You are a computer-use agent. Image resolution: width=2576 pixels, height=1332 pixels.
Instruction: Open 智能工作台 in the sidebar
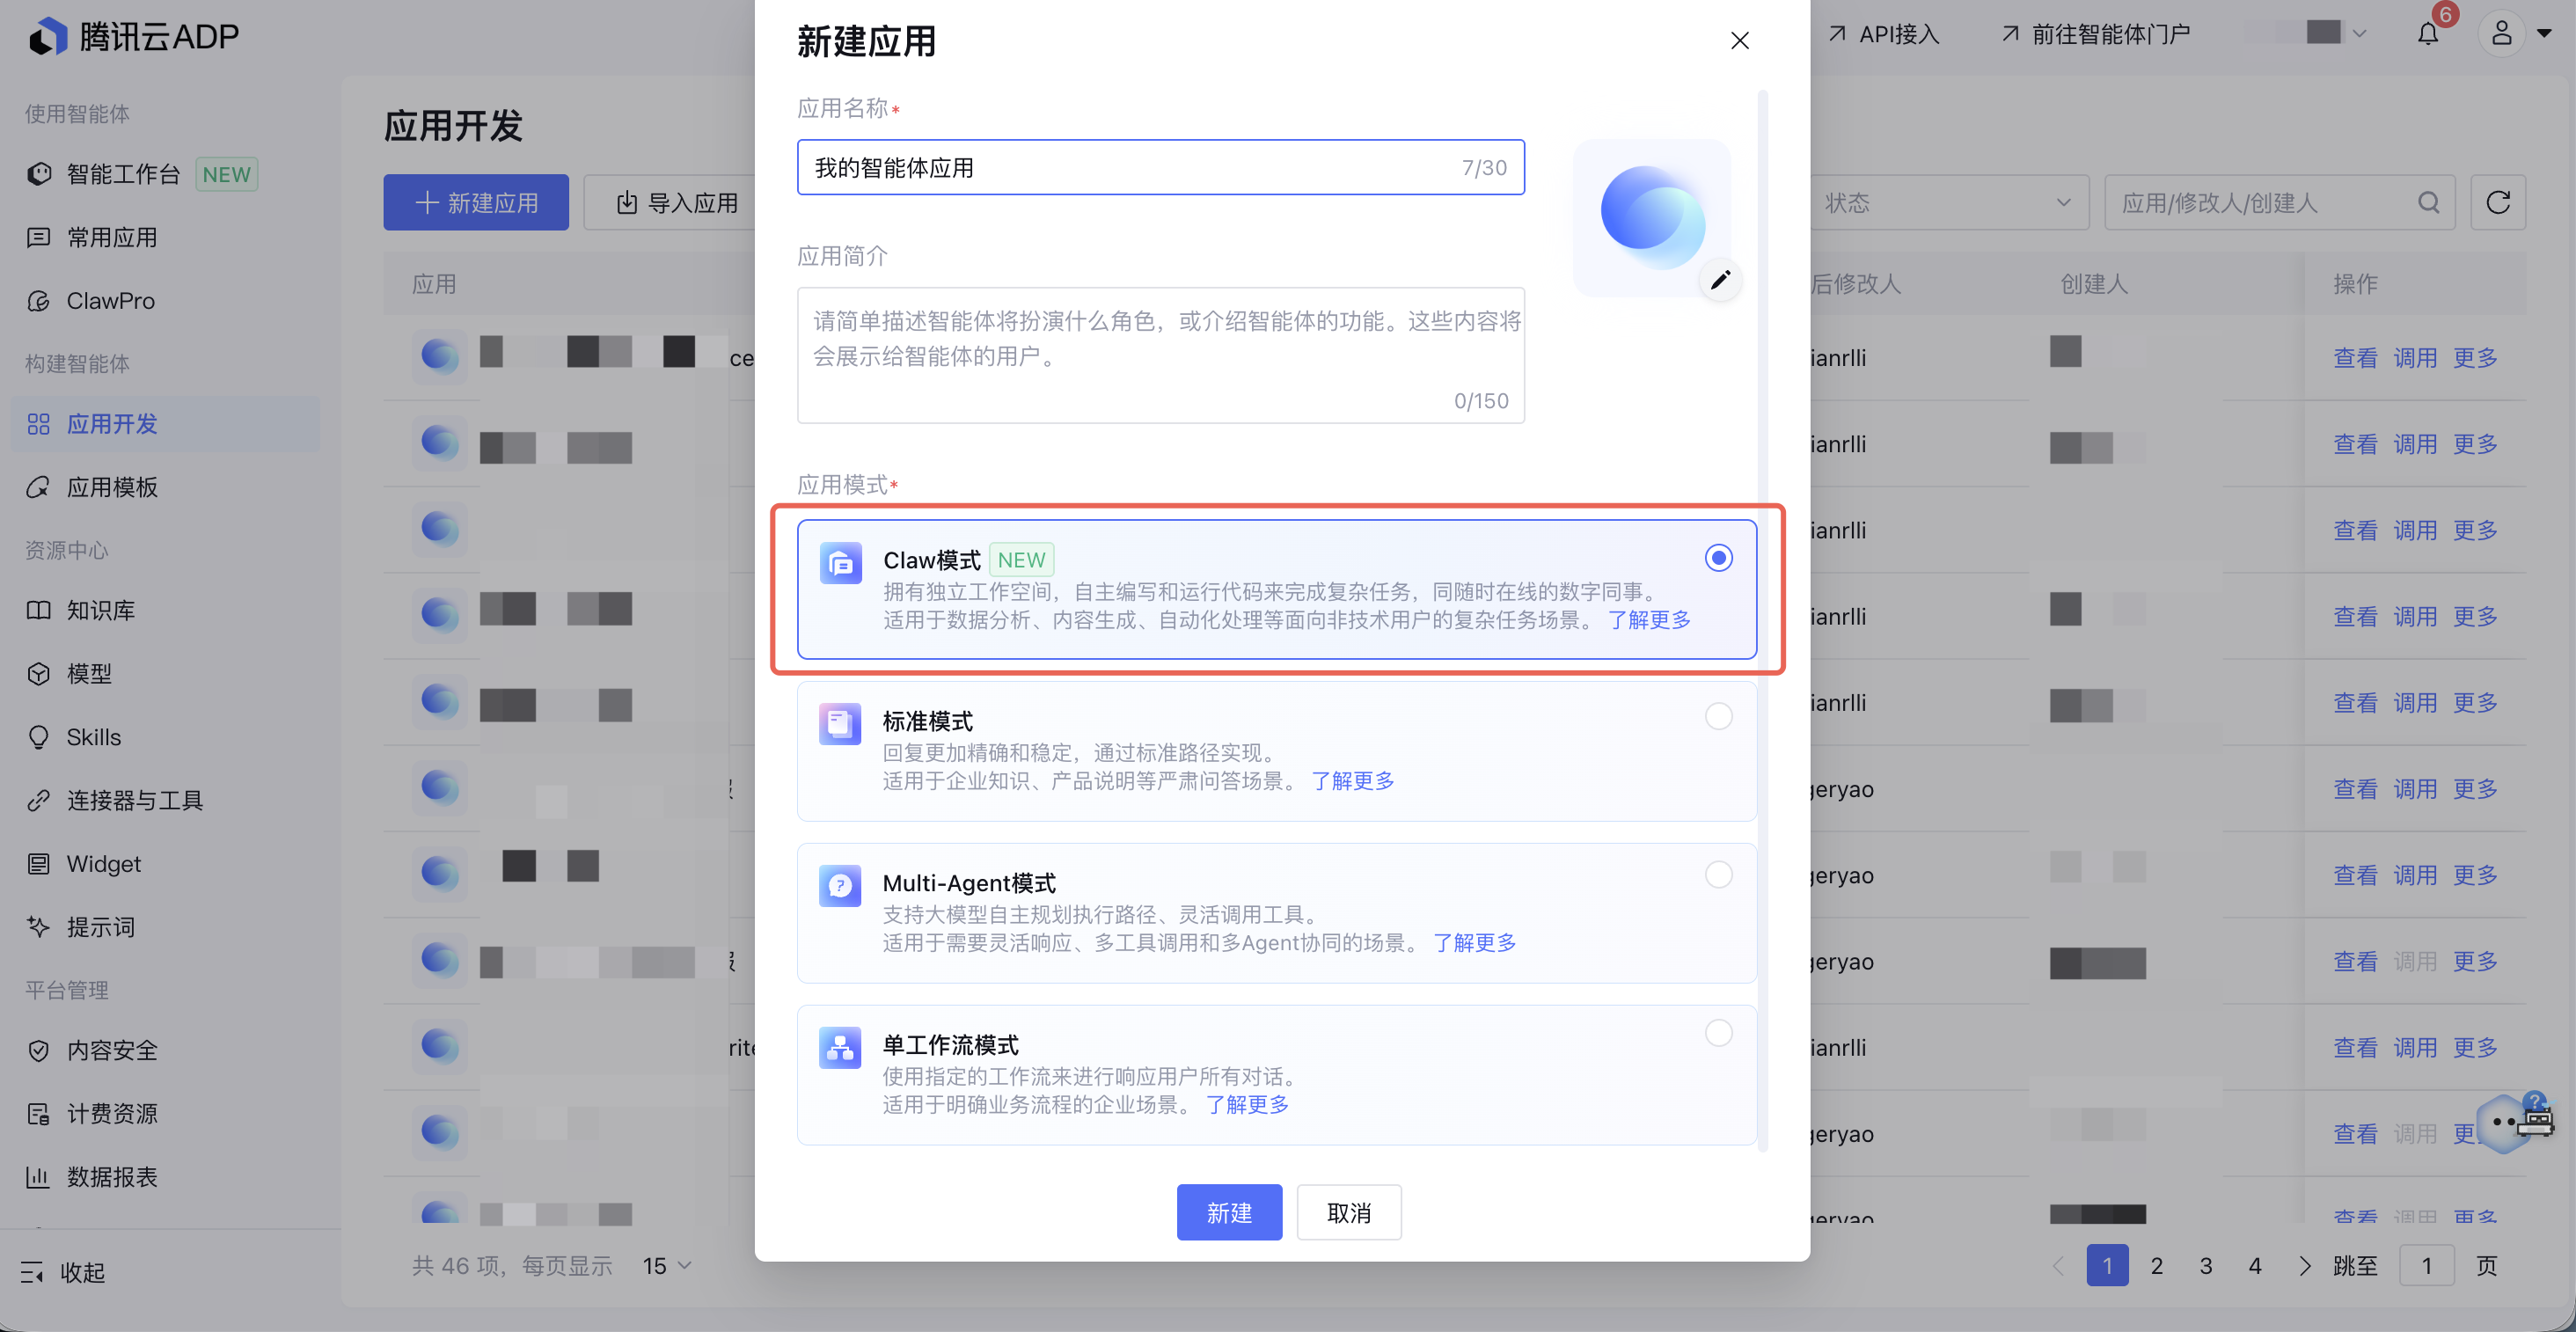pyautogui.click(x=142, y=174)
